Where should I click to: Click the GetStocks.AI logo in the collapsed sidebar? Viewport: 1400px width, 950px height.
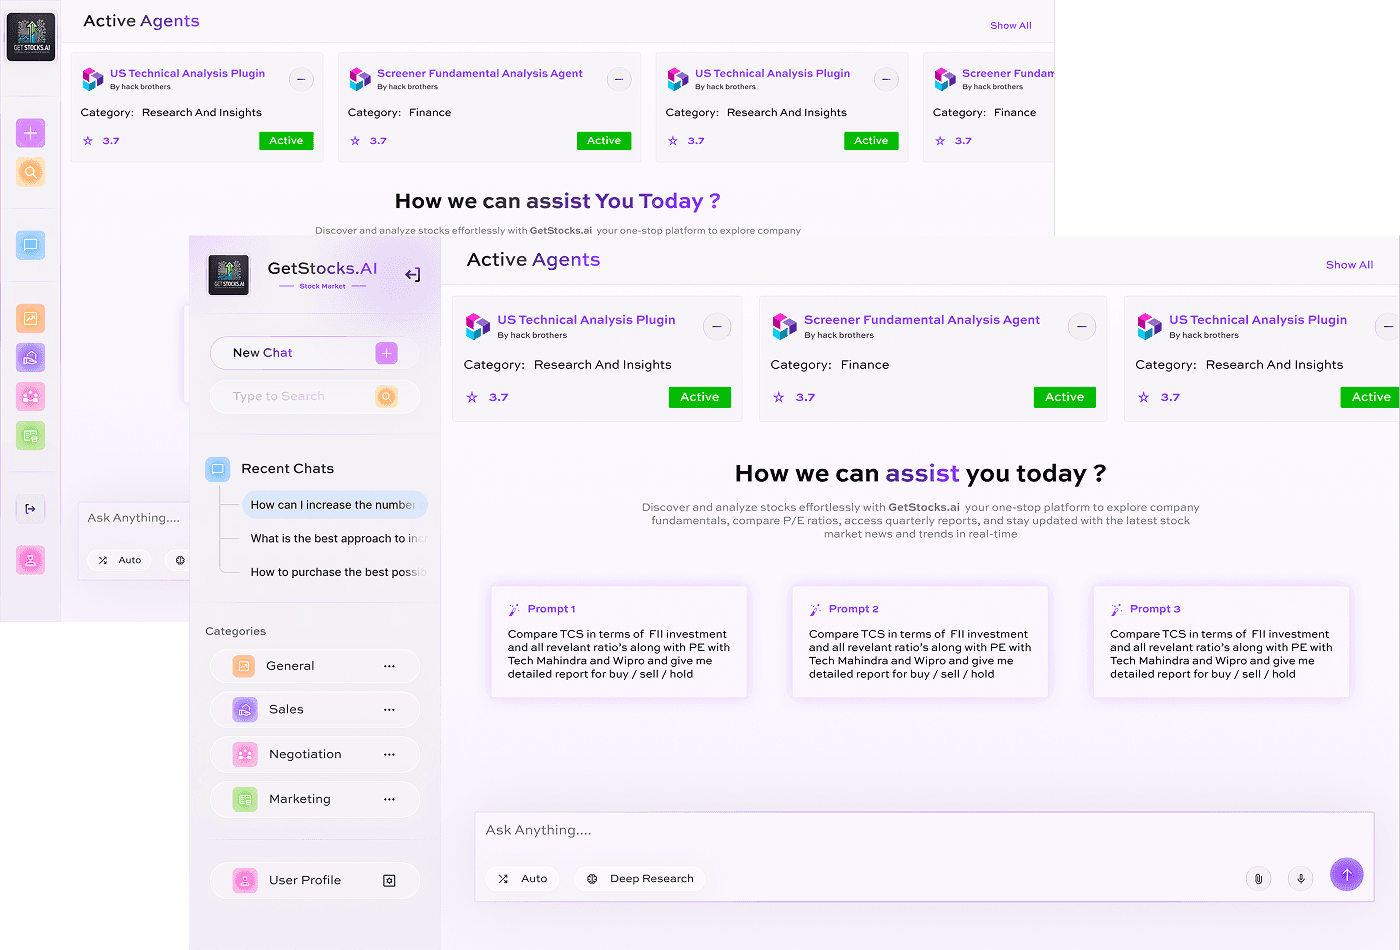click(31, 37)
